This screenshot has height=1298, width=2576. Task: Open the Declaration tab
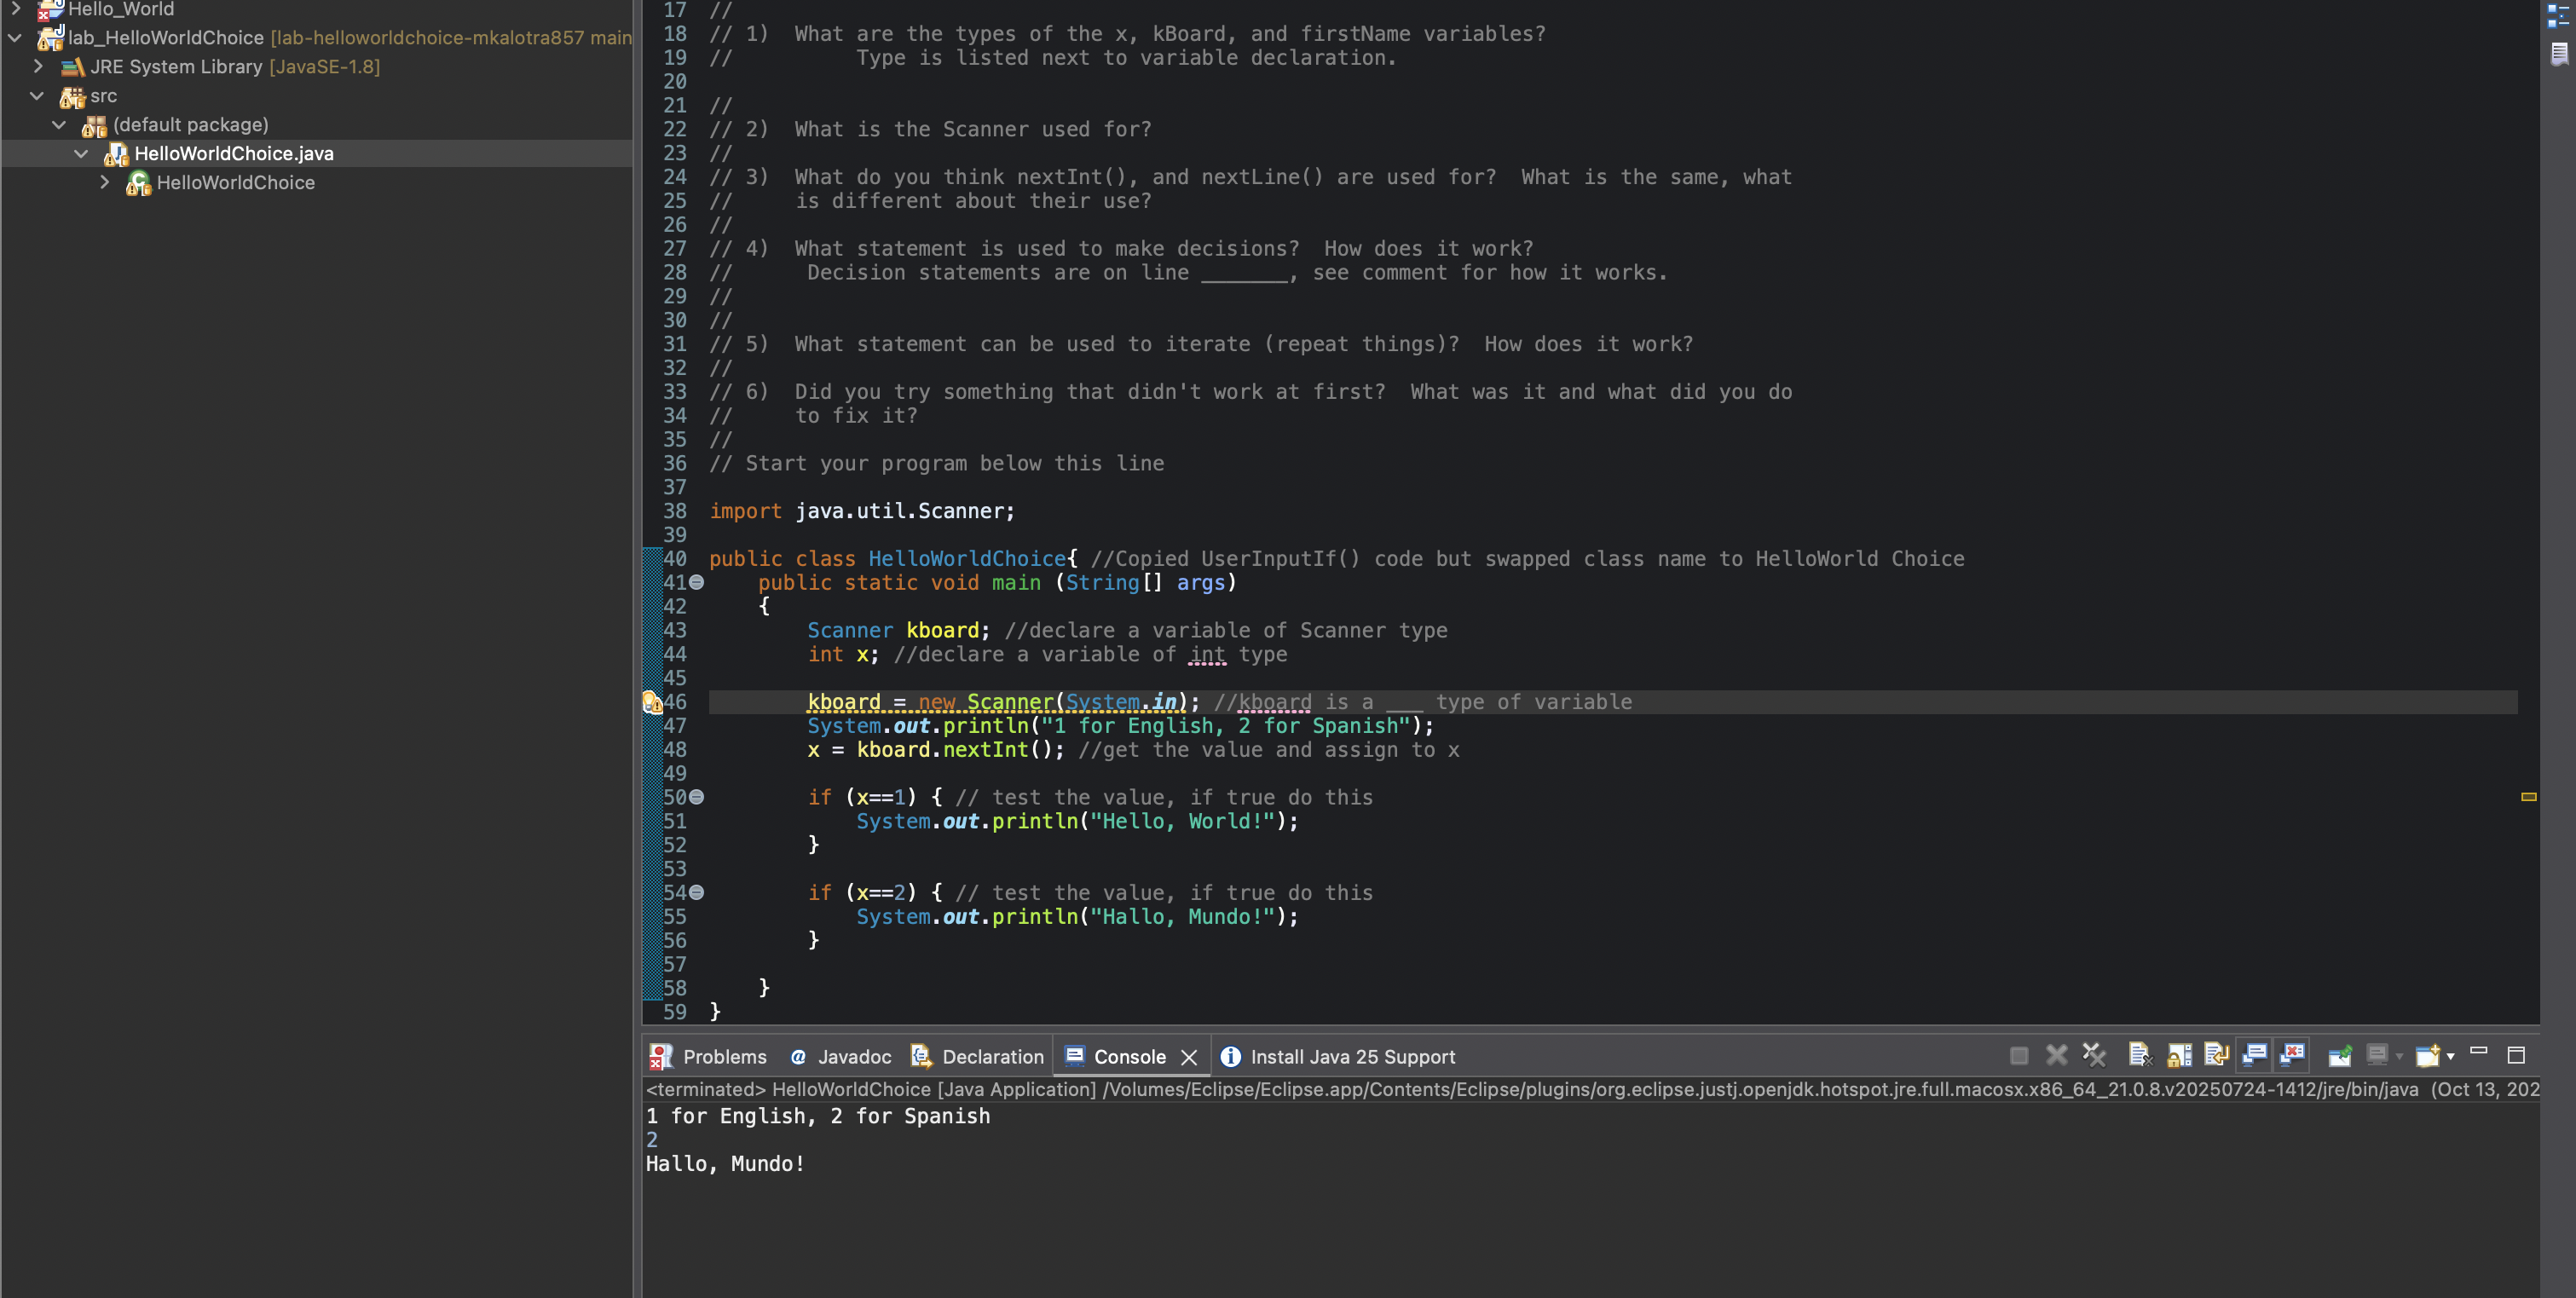coord(978,1057)
